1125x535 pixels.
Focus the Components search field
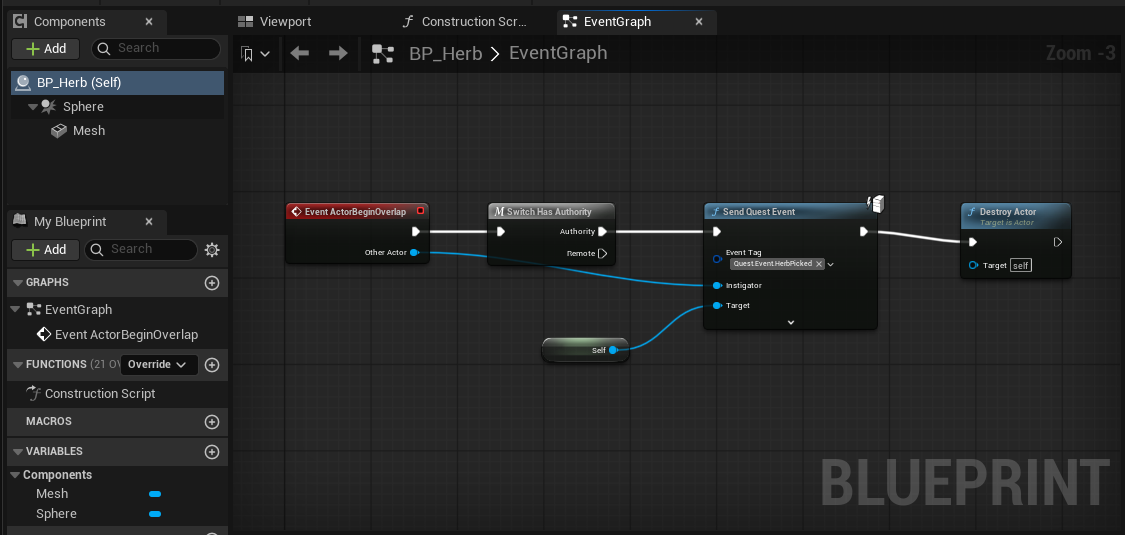tap(156, 49)
